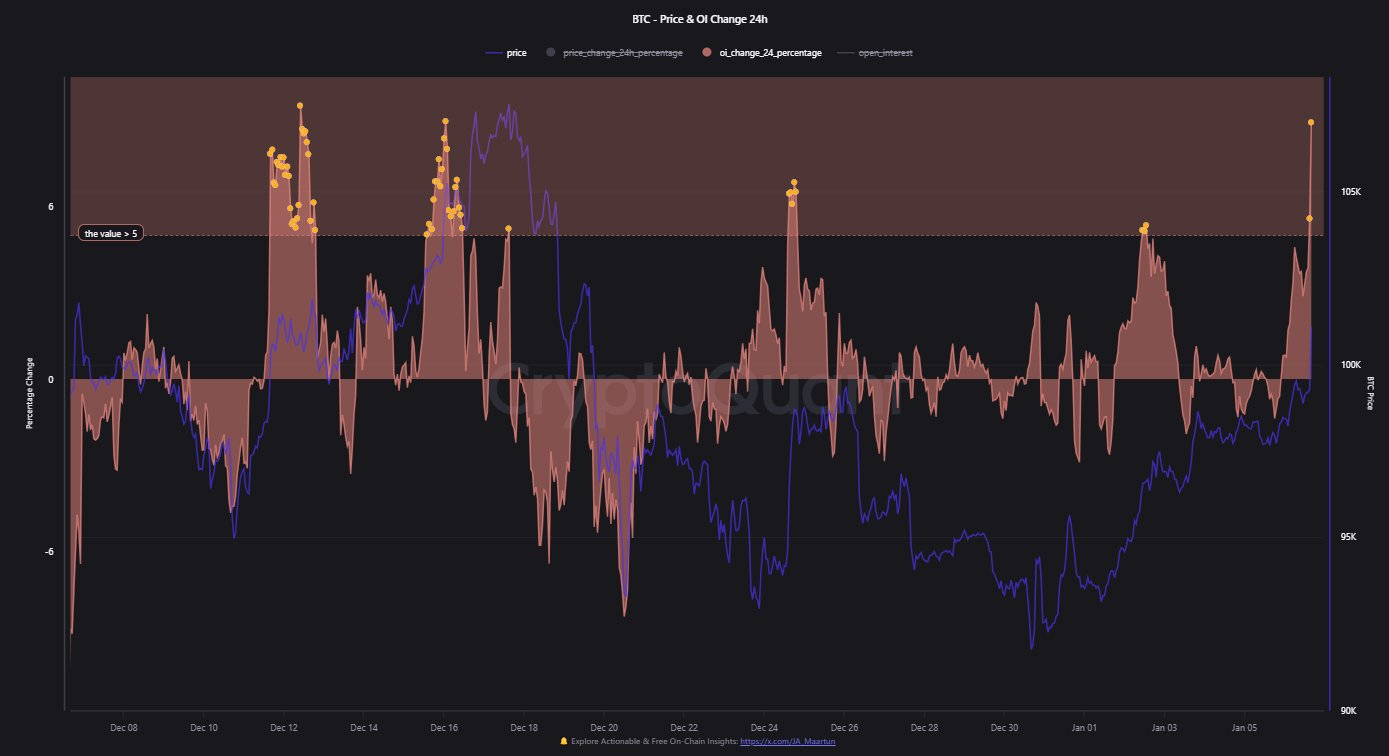Click the Jan 01 date label on x-axis

(x=1084, y=727)
